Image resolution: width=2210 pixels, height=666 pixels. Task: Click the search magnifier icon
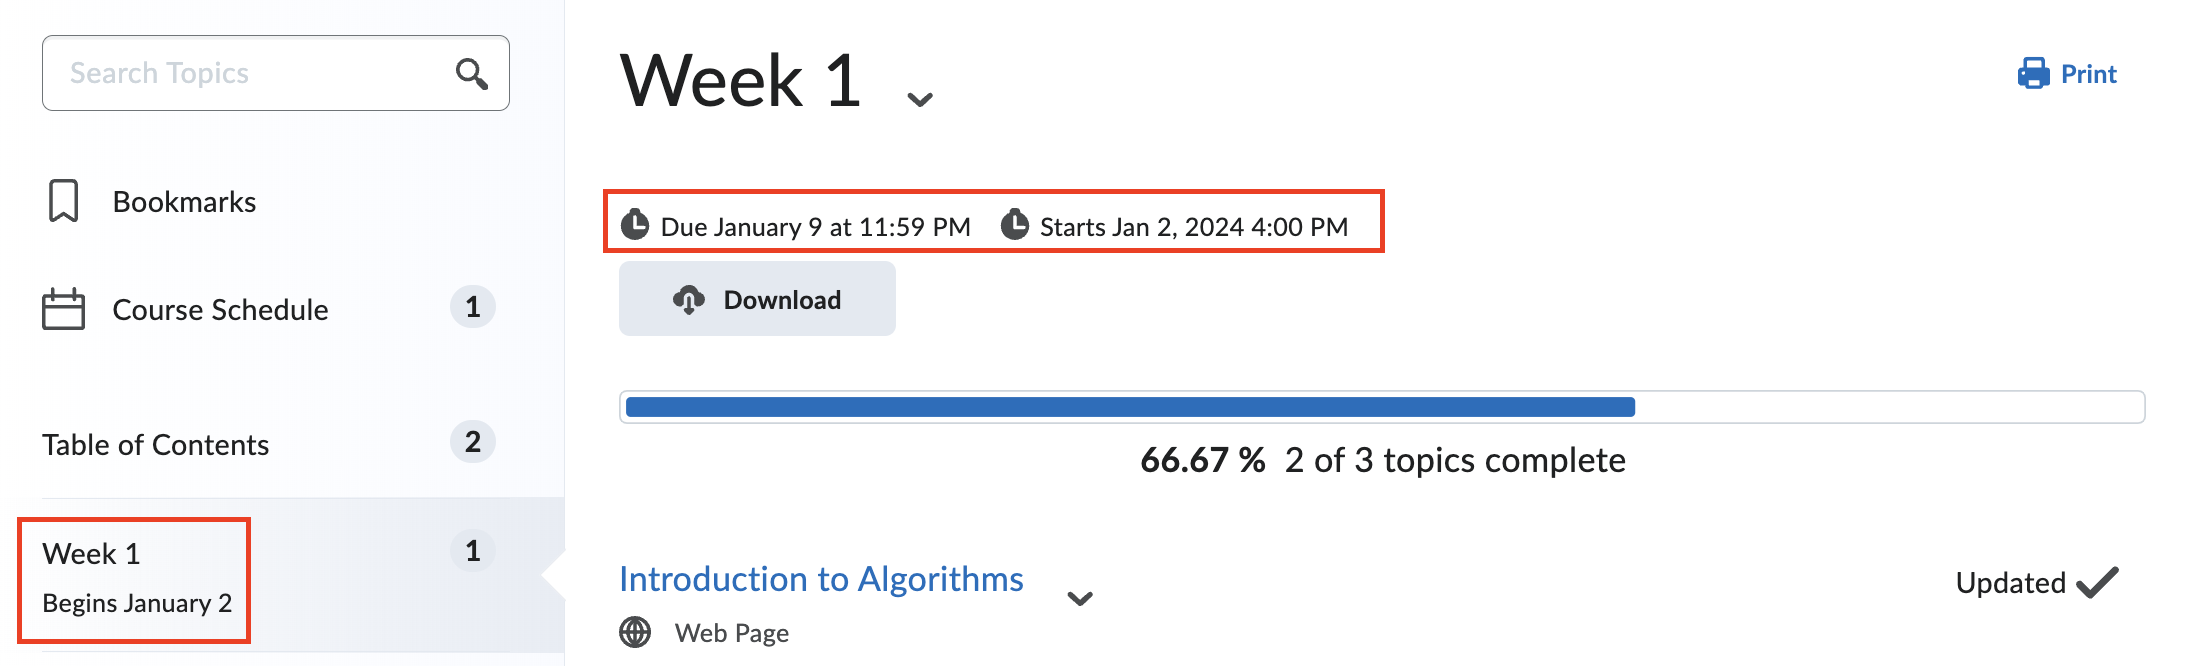click(471, 73)
